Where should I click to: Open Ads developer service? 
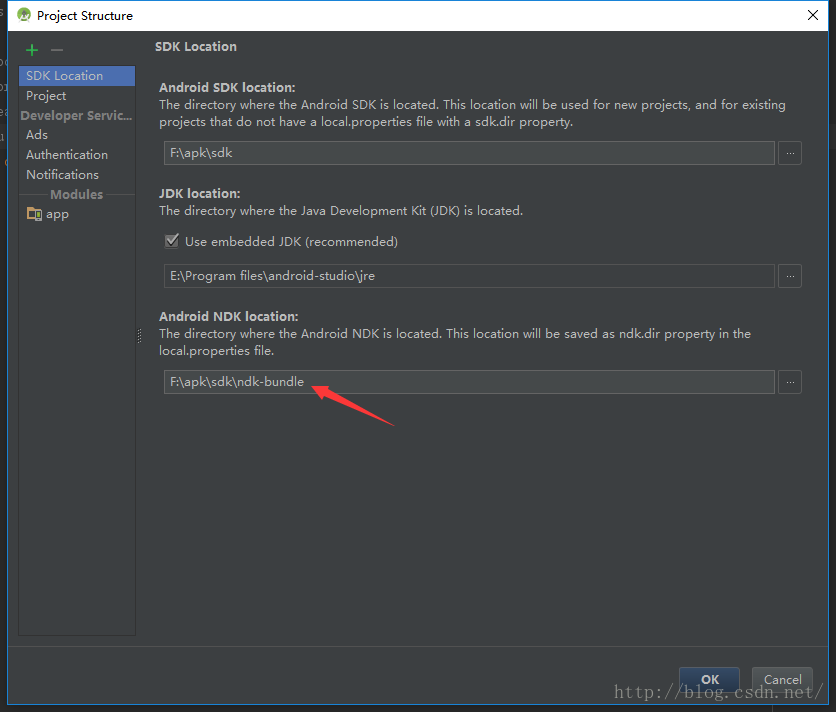[x=77, y=135]
